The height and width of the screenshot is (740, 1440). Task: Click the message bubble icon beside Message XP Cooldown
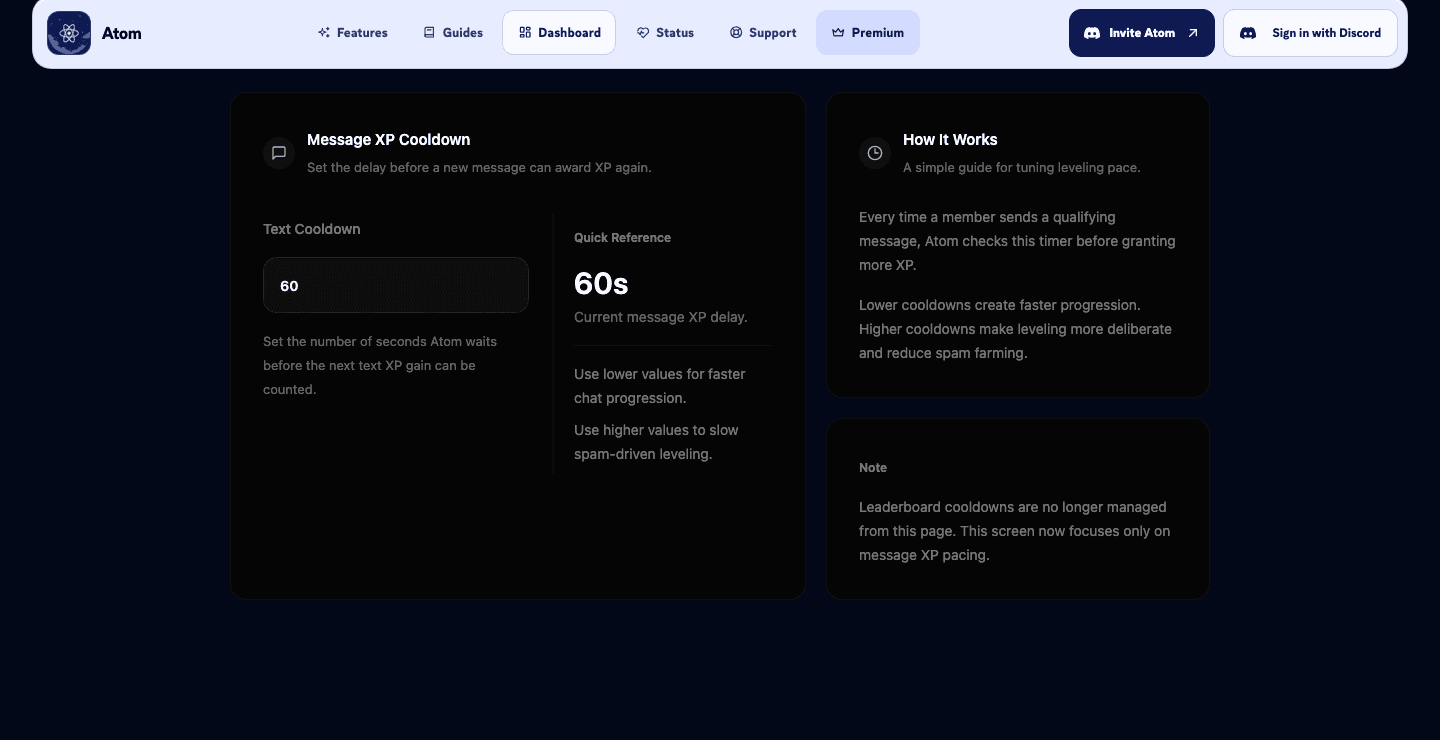[x=279, y=153]
